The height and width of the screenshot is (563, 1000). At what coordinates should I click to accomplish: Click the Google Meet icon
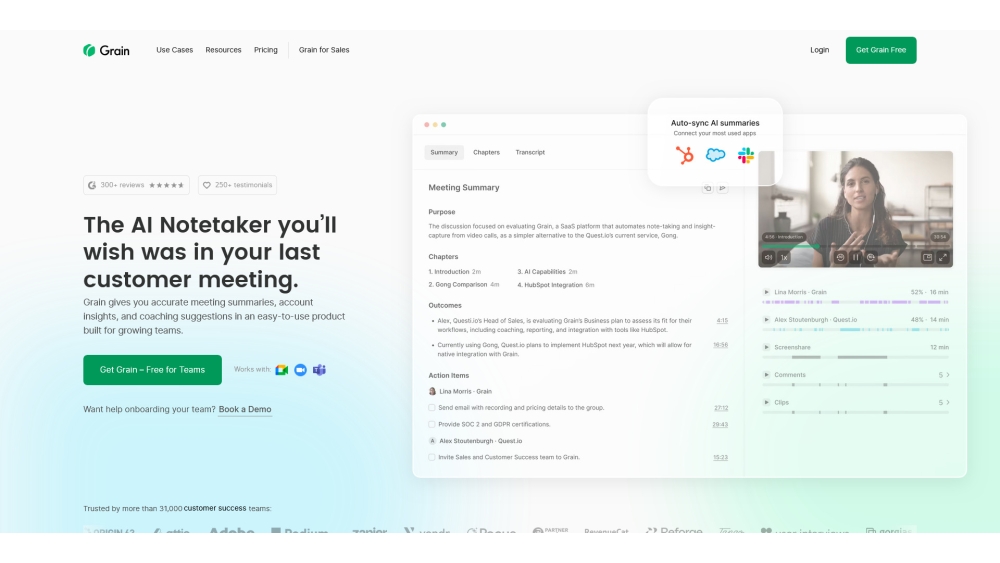(282, 370)
